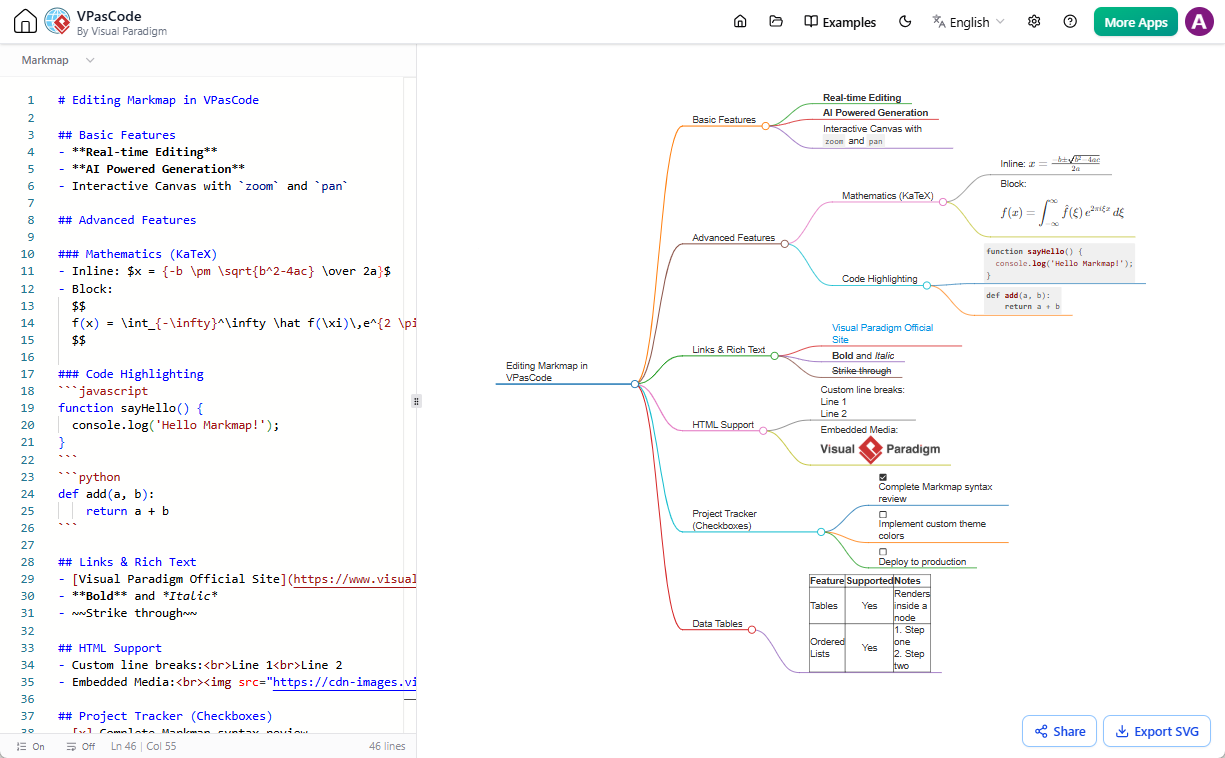
Task: Check the 'Implement custom theme colors' checkbox
Action: [883, 514]
